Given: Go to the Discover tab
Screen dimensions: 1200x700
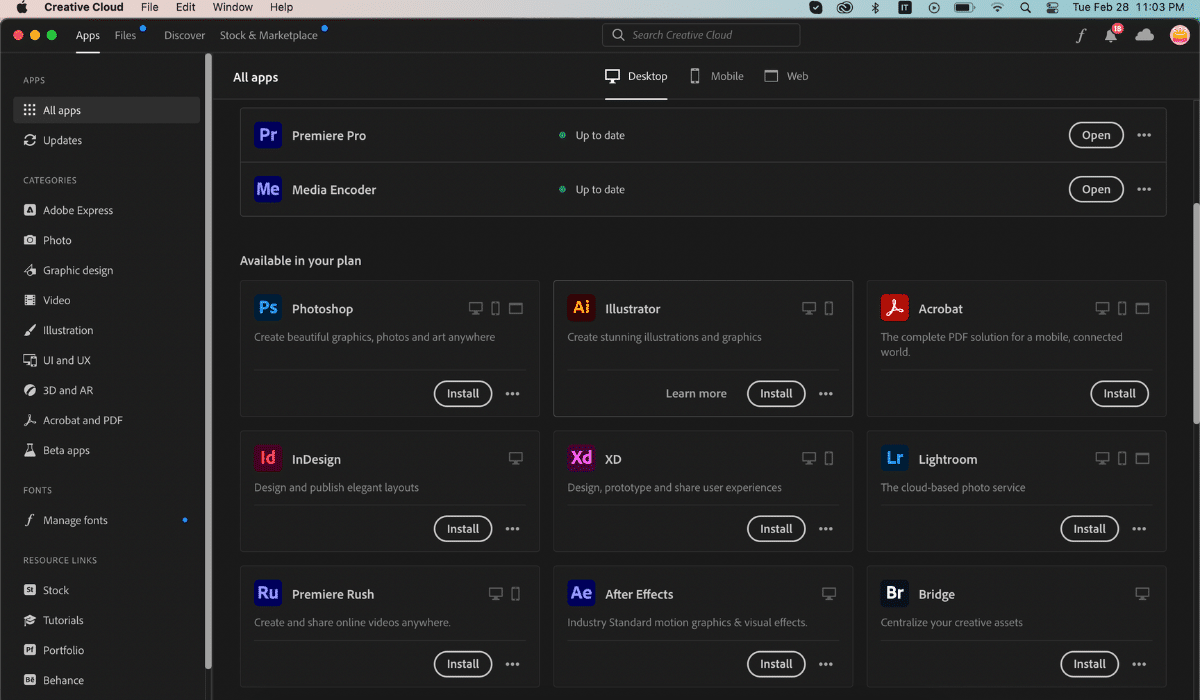Looking at the screenshot, I should 185,35.
